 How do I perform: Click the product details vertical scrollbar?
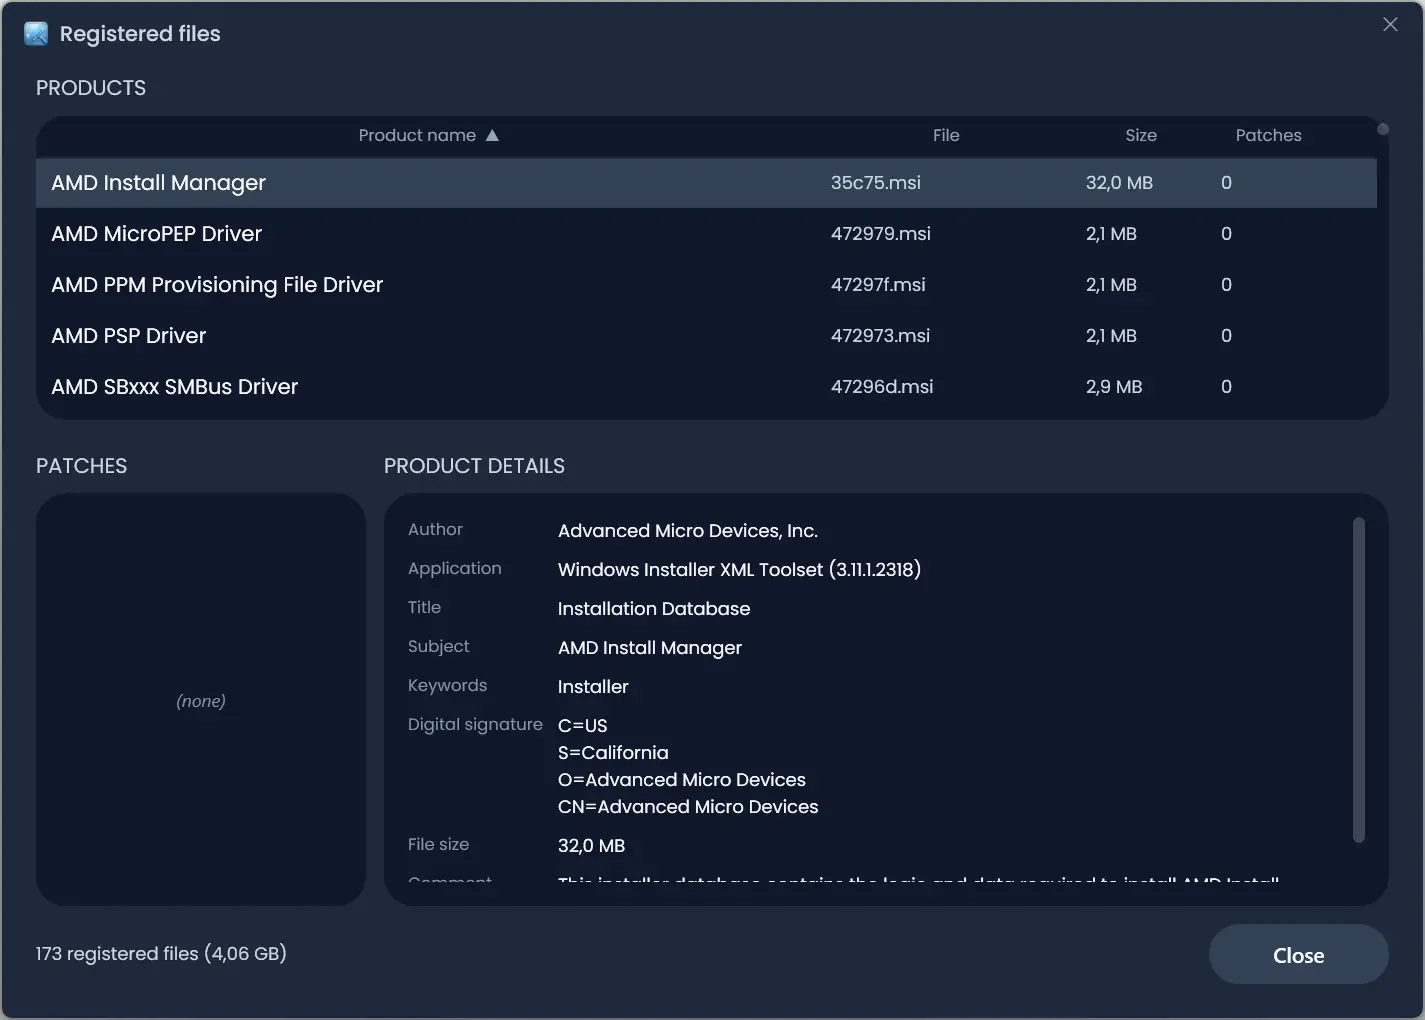point(1358,680)
